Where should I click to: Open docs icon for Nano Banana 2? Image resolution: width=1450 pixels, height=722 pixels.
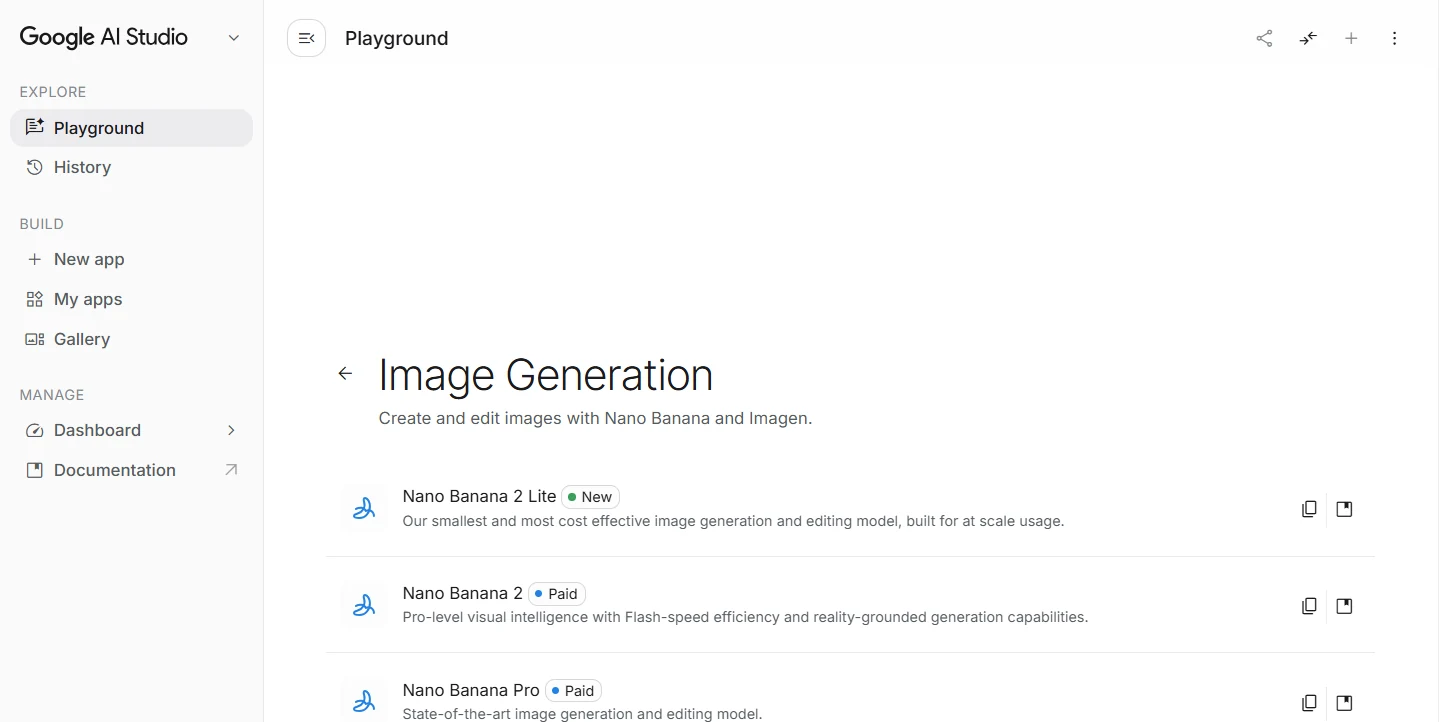tap(1344, 606)
